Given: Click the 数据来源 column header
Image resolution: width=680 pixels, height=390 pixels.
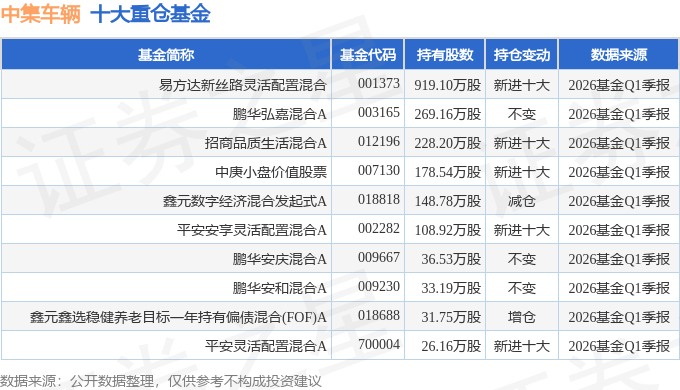Looking at the screenshot, I should pos(618,55).
